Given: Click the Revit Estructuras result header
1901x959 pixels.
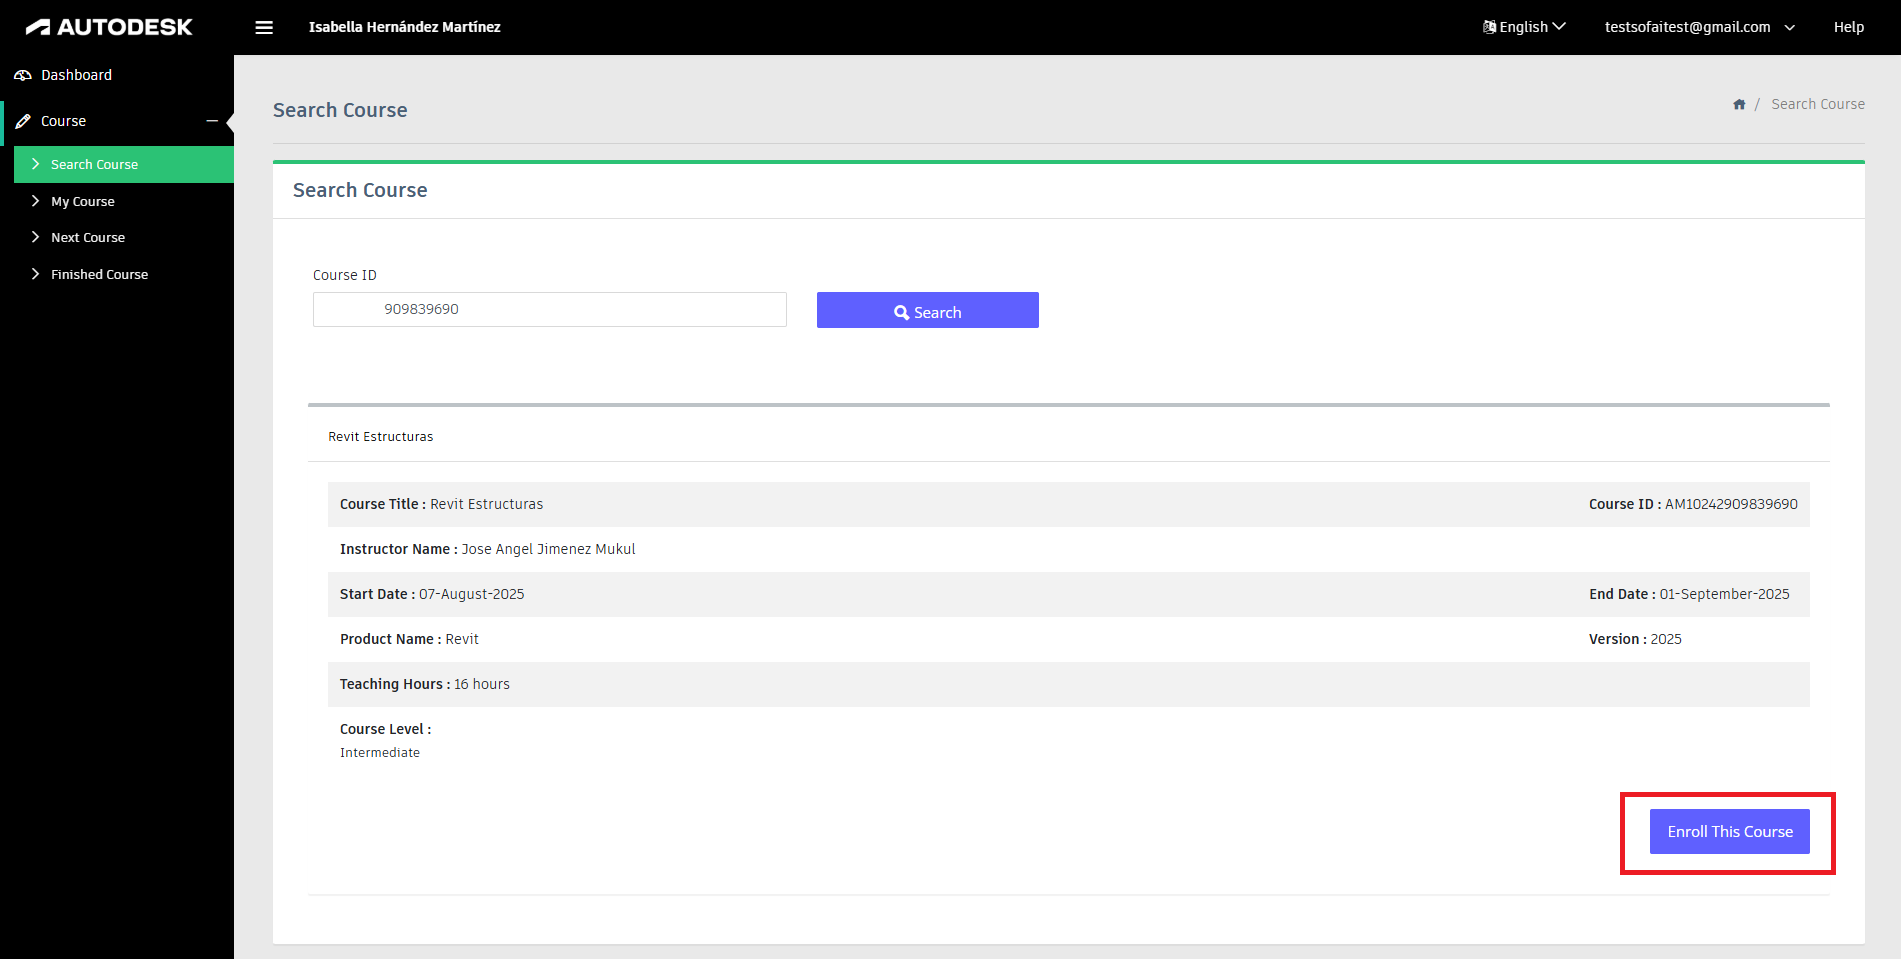Looking at the screenshot, I should [x=380, y=437].
